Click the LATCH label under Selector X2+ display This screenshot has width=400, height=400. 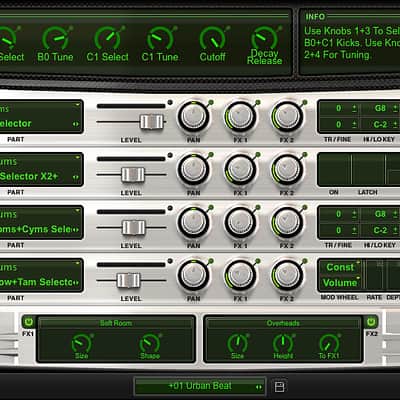(368, 192)
